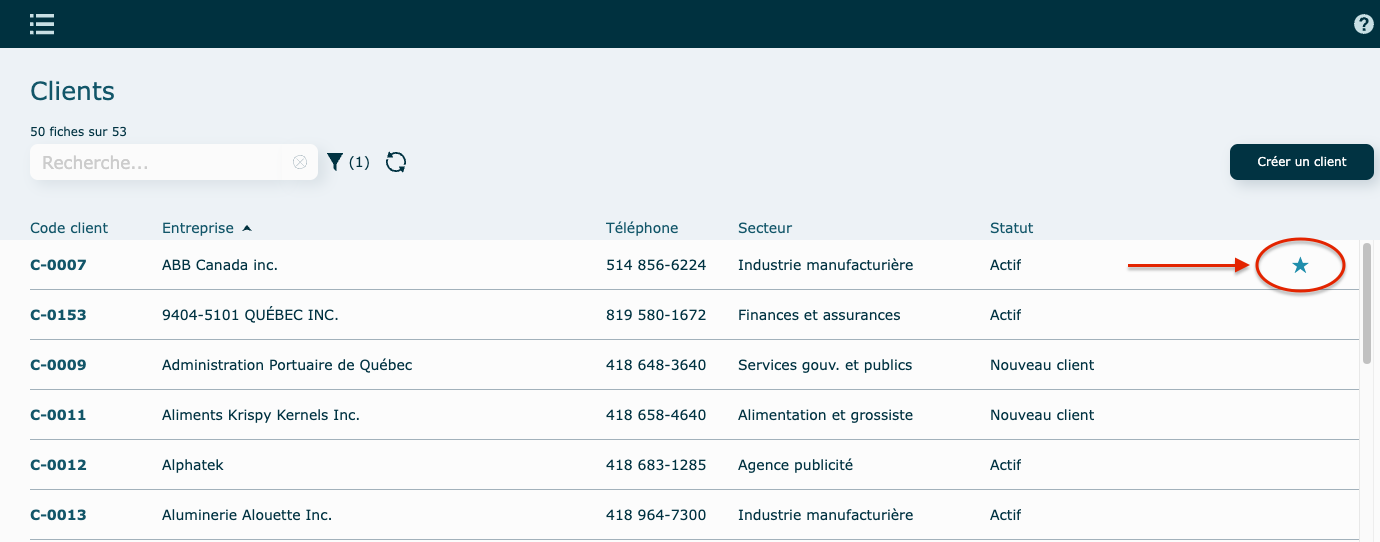The height and width of the screenshot is (542, 1380).
Task: Open client code C-0013
Action: click(x=58, y=515)
